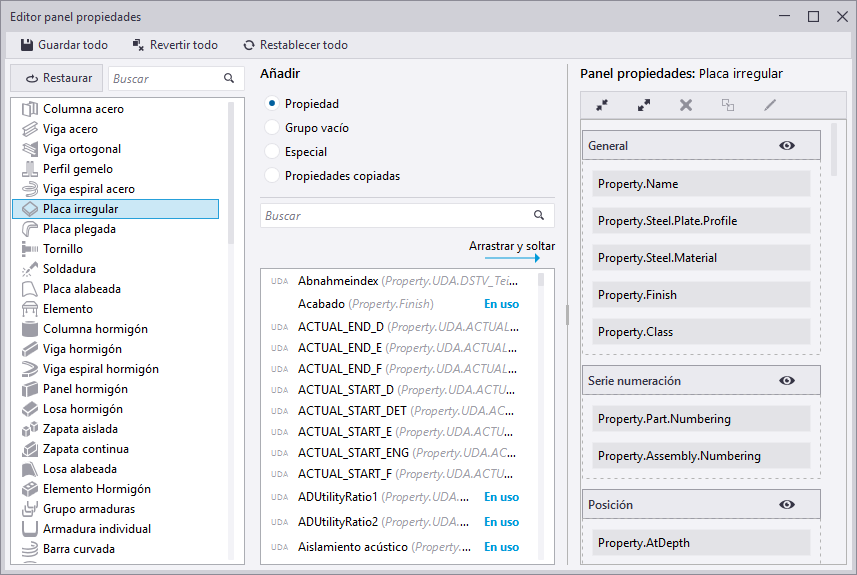Choose the Propiedades copiadas radio option
Image resolution: width=857 pixels, height=575 pixels.
coord(272,176)
